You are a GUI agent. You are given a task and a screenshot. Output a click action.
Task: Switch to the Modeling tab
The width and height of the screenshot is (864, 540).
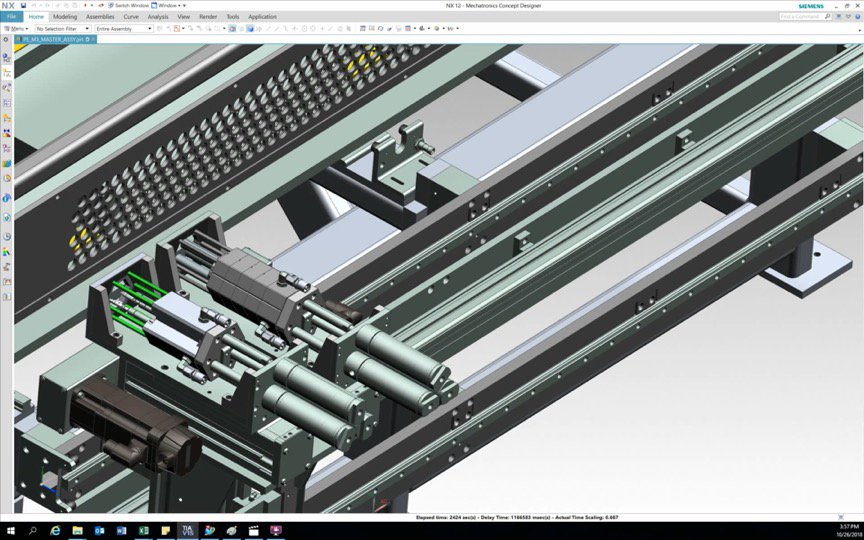(64, 17)
